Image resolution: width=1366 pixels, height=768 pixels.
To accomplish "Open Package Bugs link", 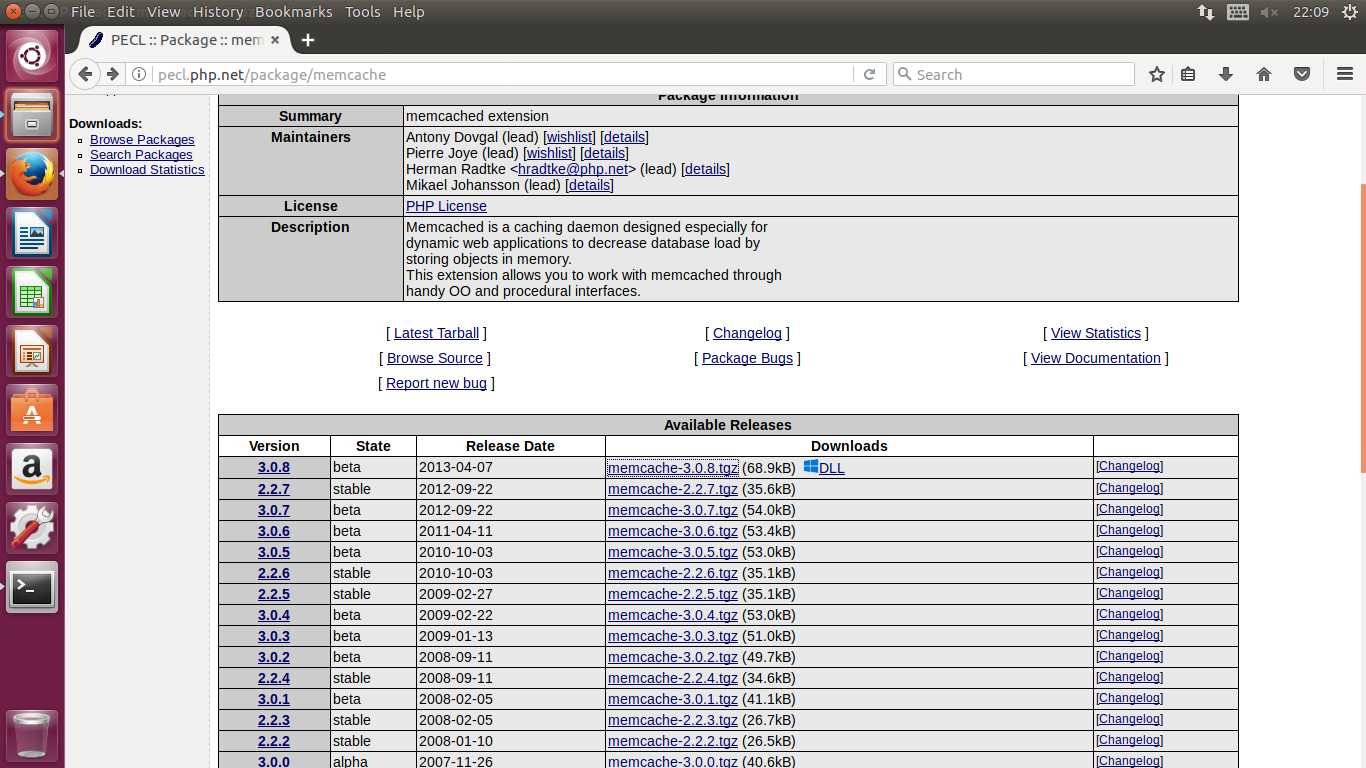I will pos(747,358).
